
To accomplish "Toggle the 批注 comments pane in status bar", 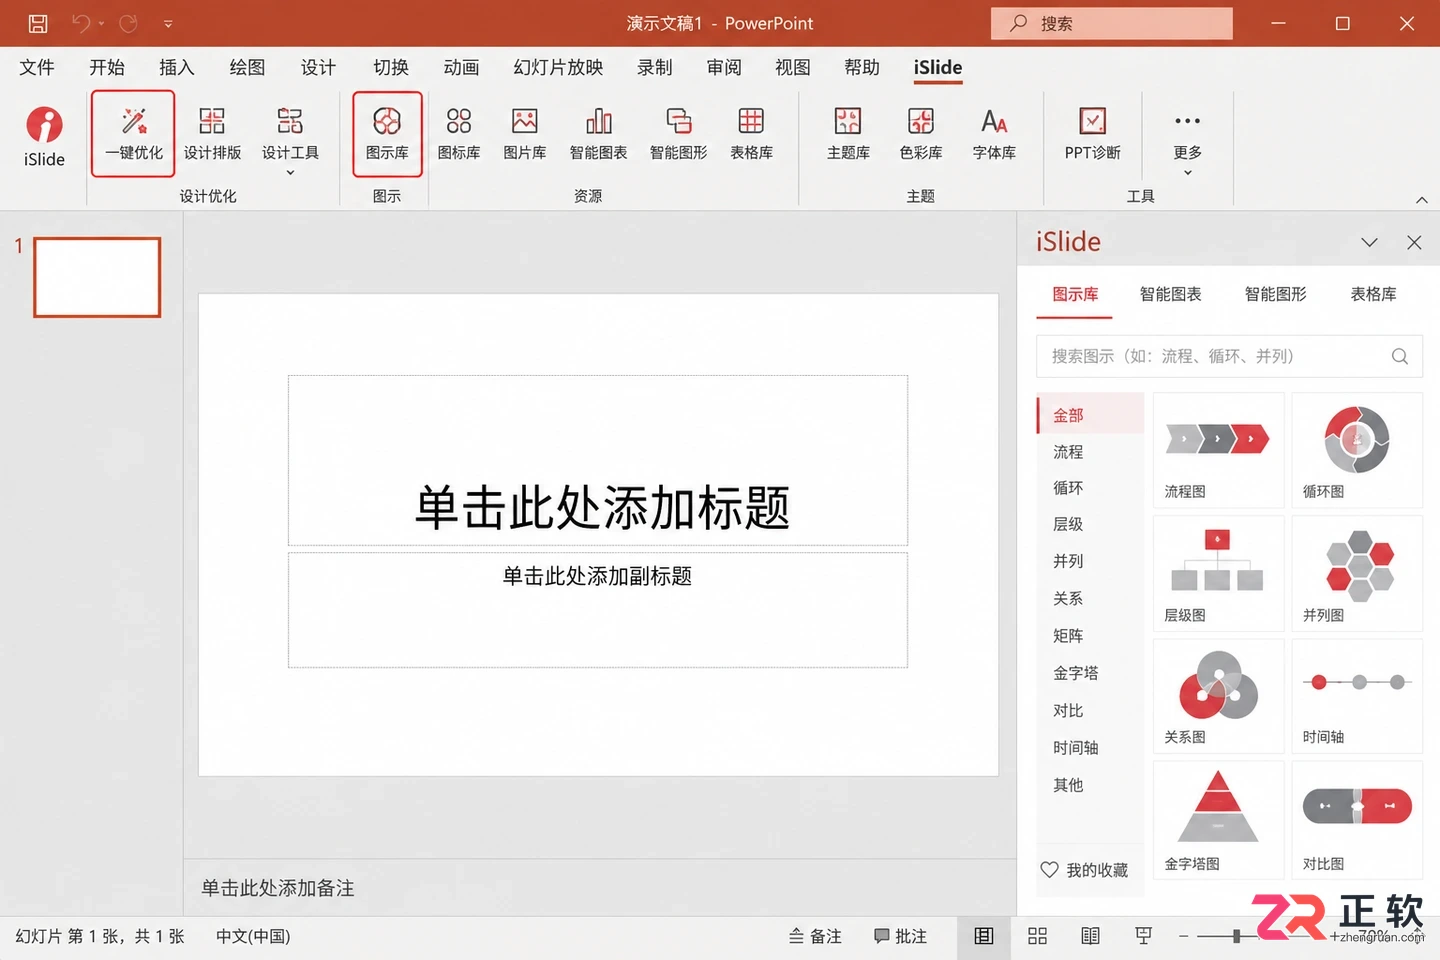I will click(x=900, y=936).
